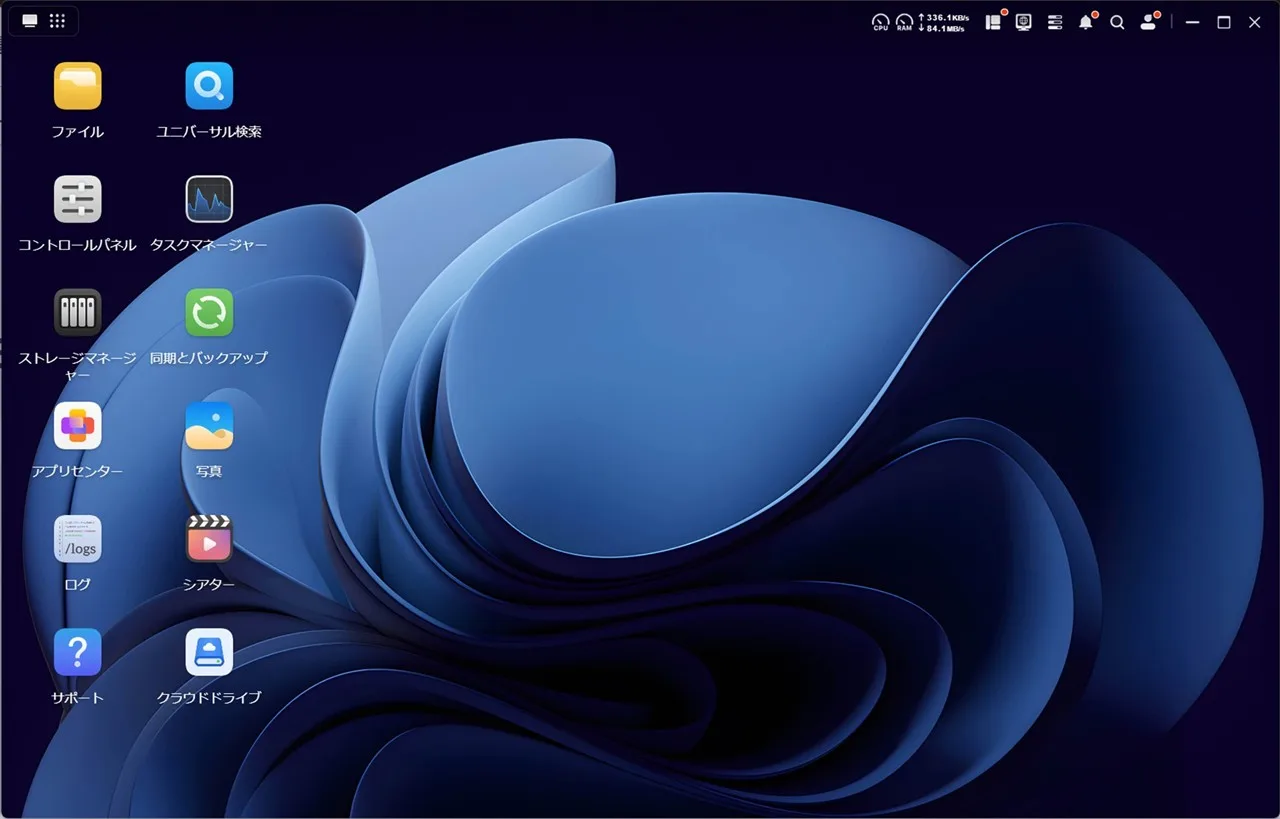
Task: Open ストレージマネージャー storage manager
Action: click(77, 313)
